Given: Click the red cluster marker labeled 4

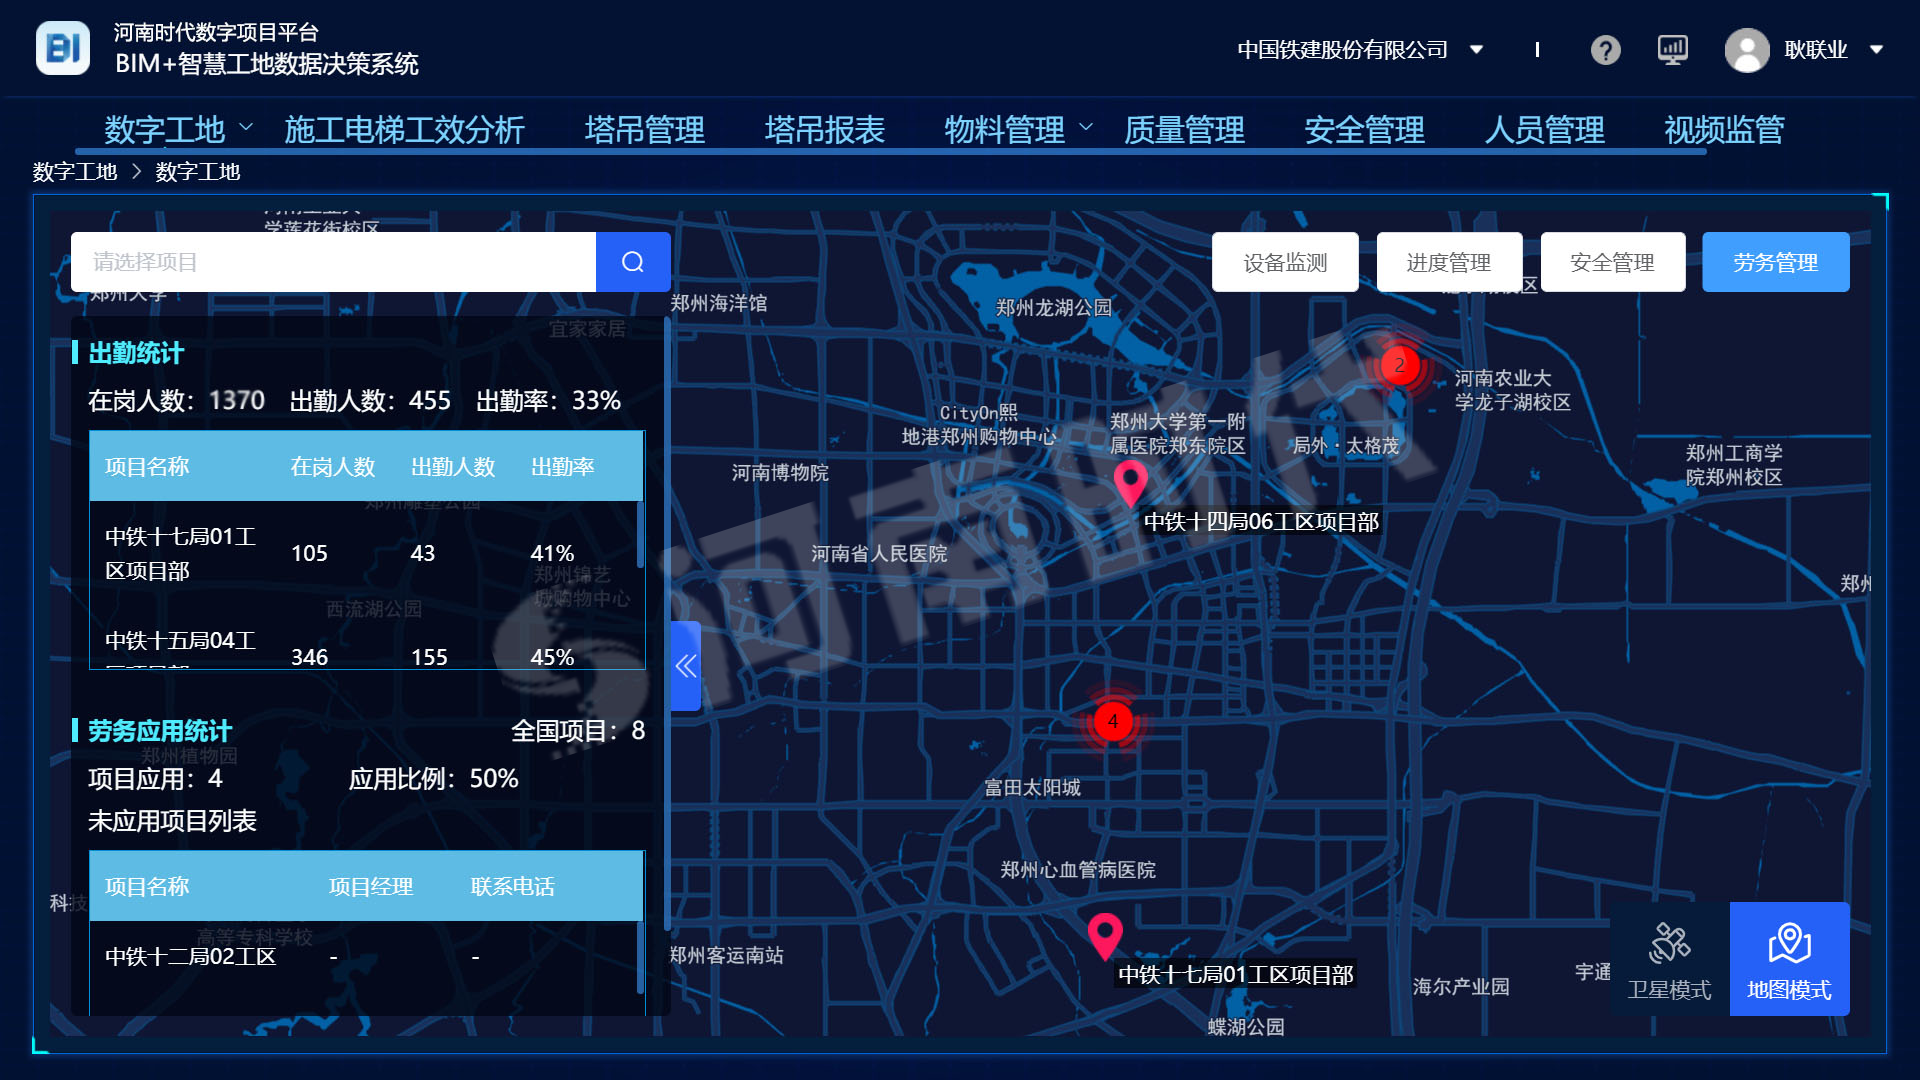Looking at the screenshot, I should tap(1112, 721).
